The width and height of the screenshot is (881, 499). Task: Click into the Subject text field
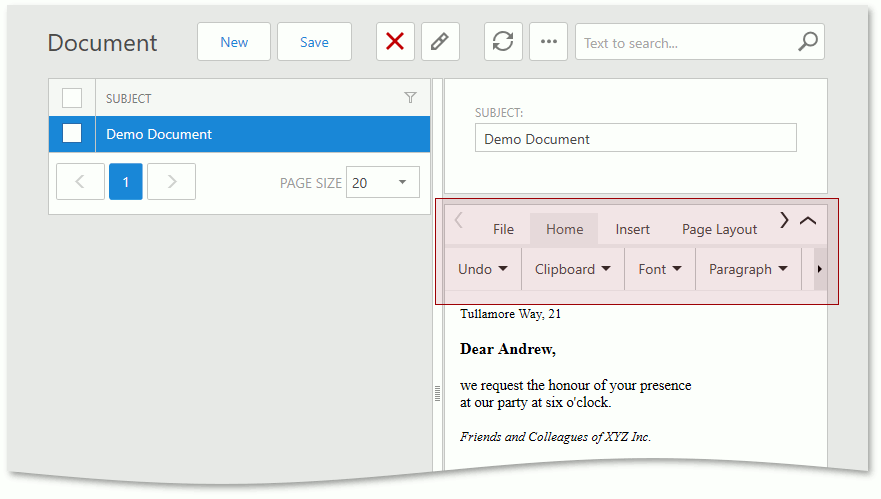pos(635,139)
